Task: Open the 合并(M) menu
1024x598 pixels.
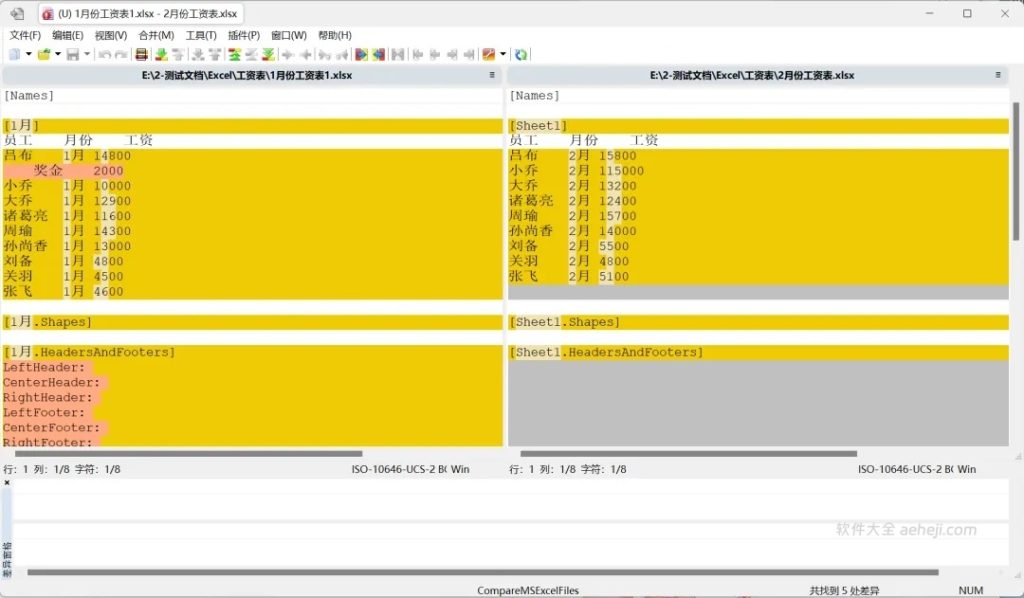Action: pos(156,35)
